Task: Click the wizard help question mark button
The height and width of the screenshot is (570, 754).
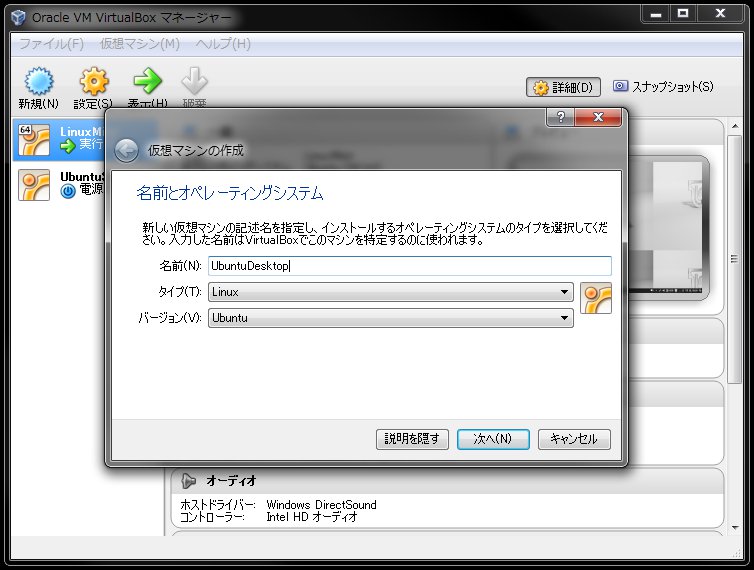Action: (x=560, y=117)
